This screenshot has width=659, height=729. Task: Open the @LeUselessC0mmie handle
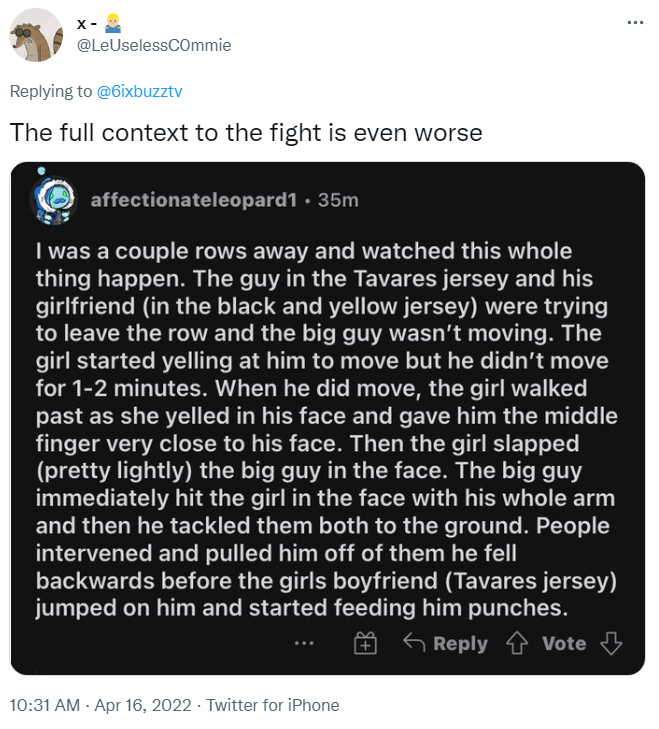pyautogui.click(x=153, y=45)
